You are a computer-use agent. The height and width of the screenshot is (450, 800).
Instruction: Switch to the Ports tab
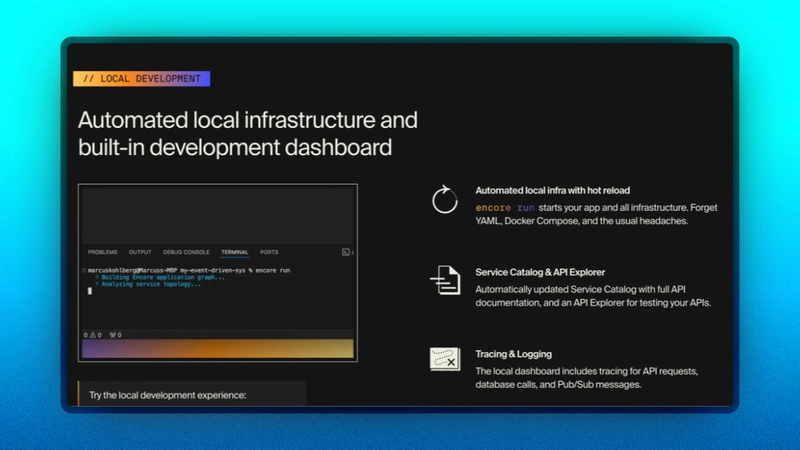point(269,252)
